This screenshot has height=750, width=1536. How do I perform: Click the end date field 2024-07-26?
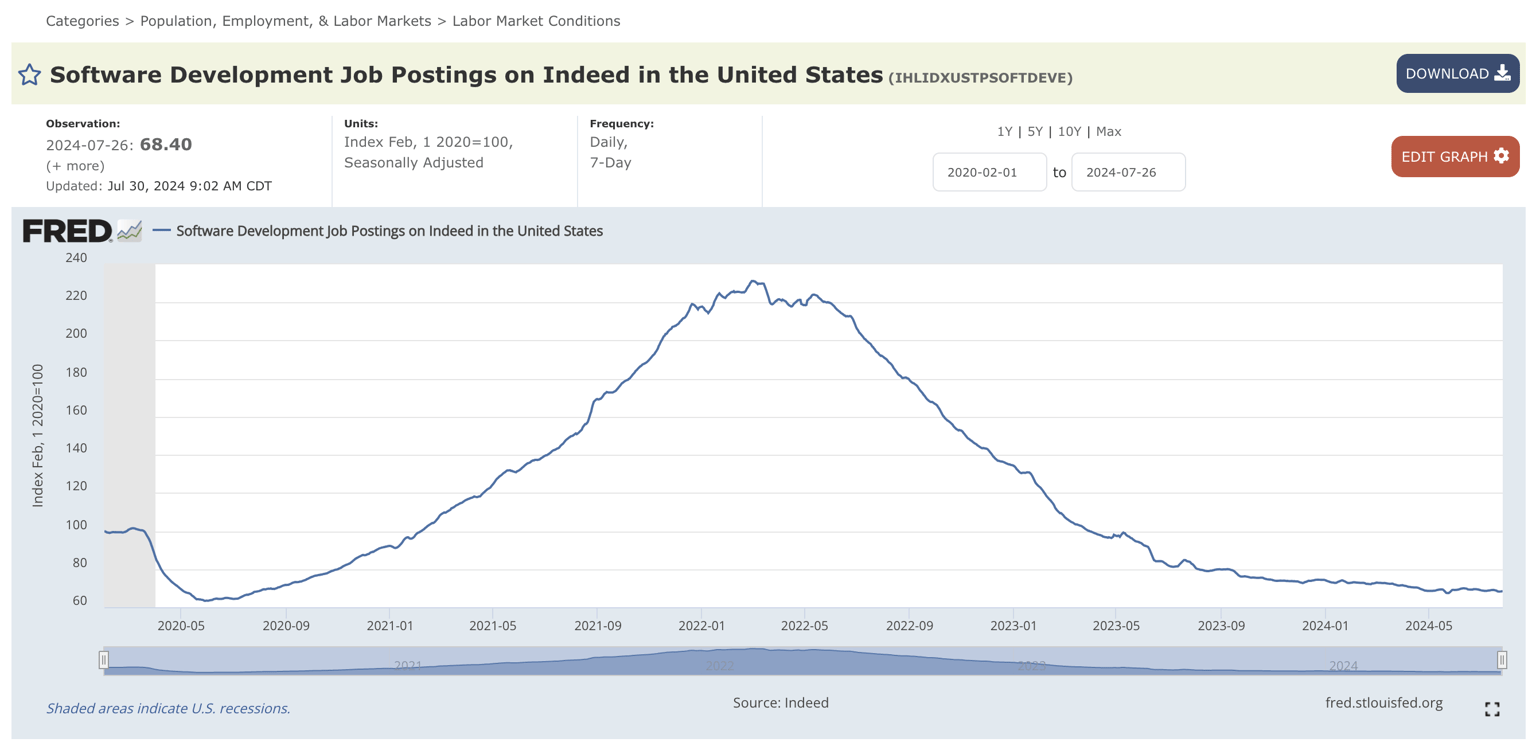point(1128,172)
